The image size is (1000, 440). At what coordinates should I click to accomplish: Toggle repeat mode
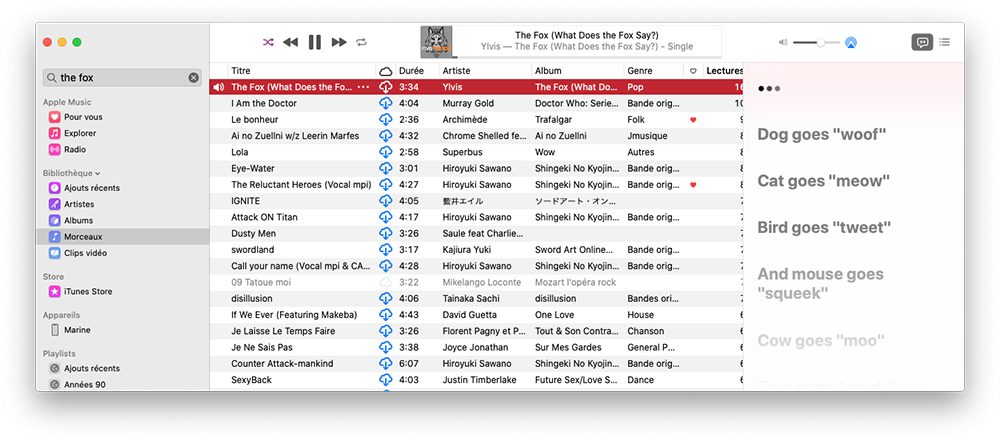(362, 42)
